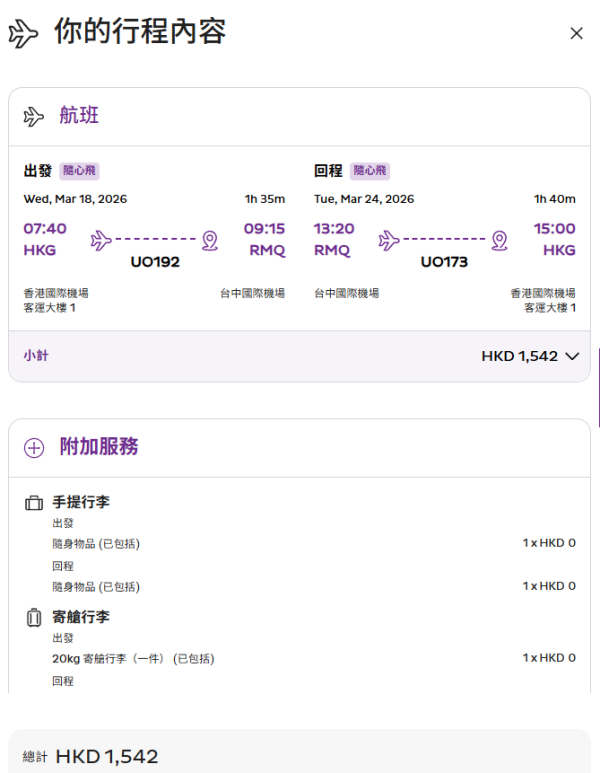Click the airplane icon beside 航班 heading
The image size is (600, 773).
click(x=34, y=117)
